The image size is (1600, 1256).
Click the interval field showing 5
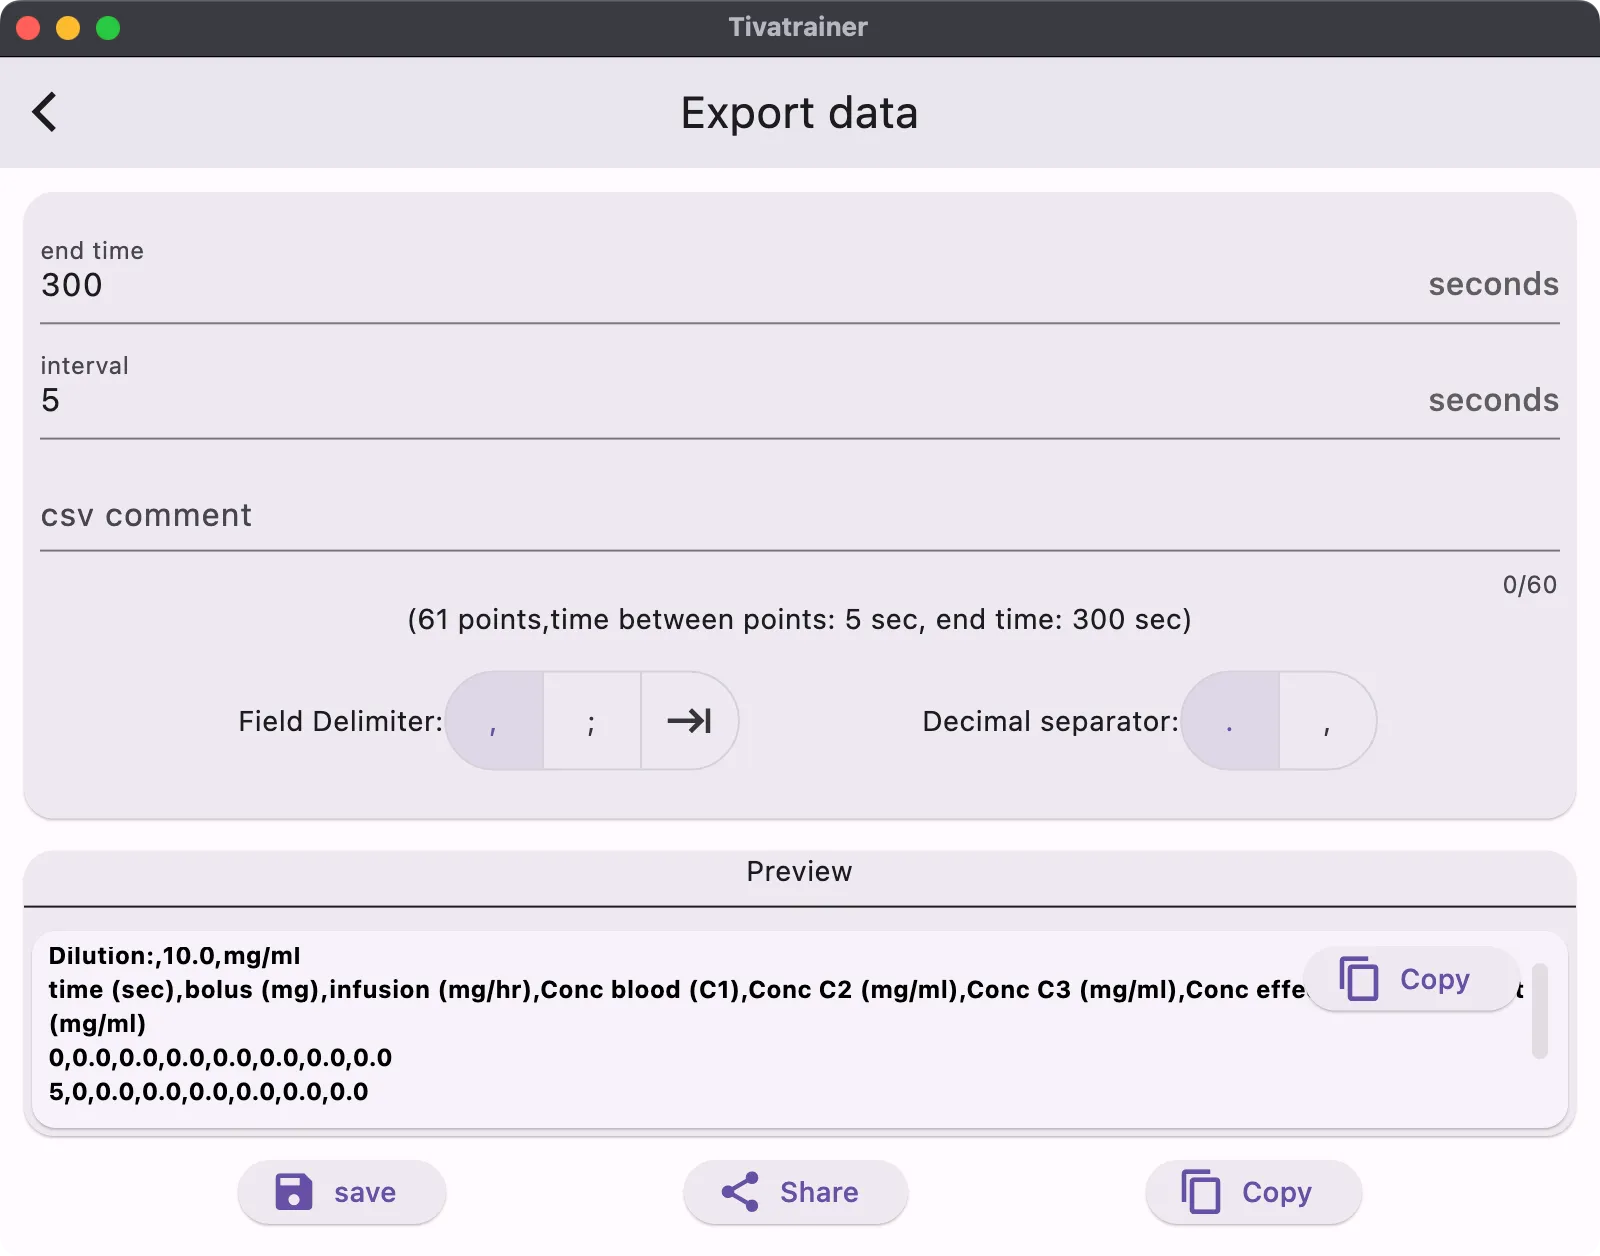(x=400, y=400)
